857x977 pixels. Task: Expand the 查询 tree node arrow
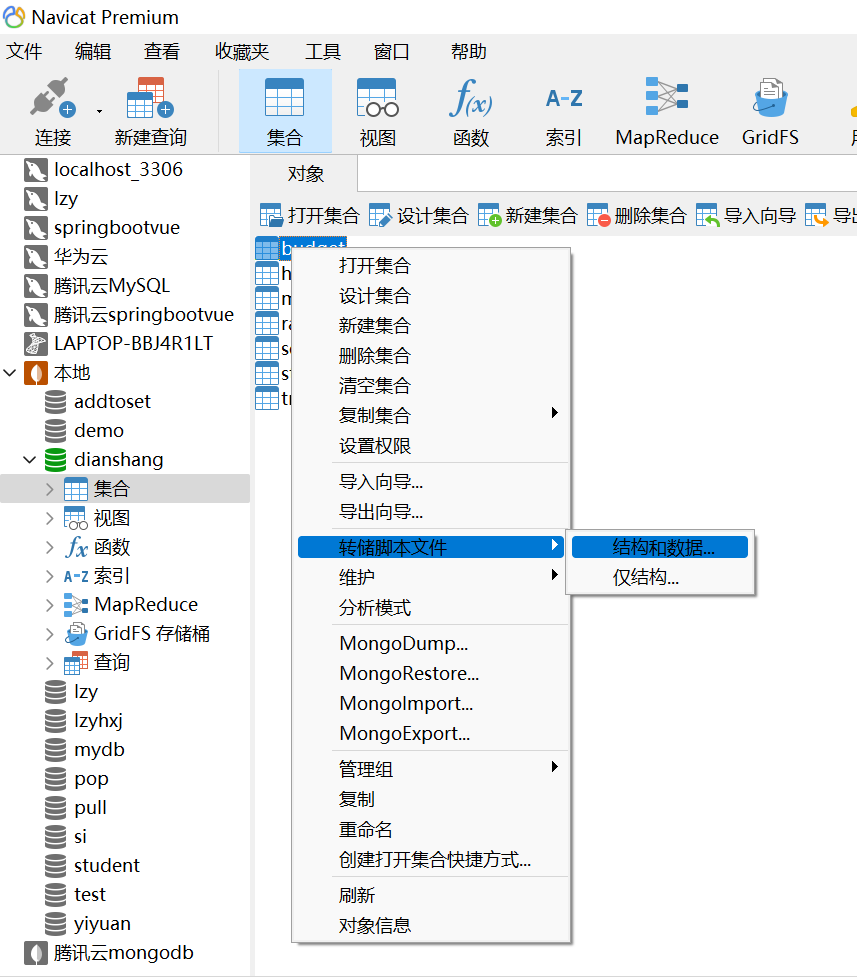(x=50, y=663)
